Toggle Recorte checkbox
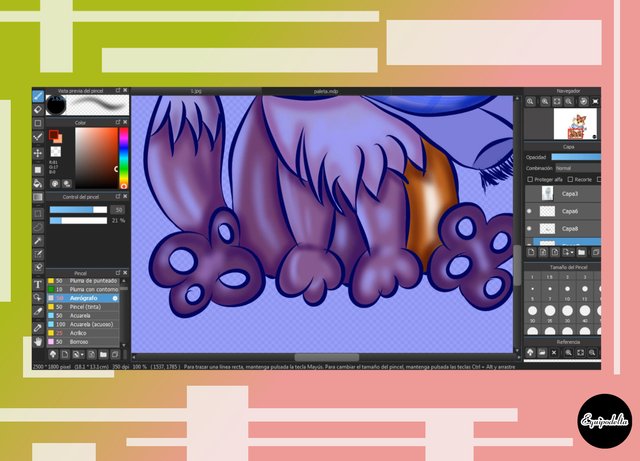Screen dimensions: 640x461 pyautogui.click(x=570, y=179)
